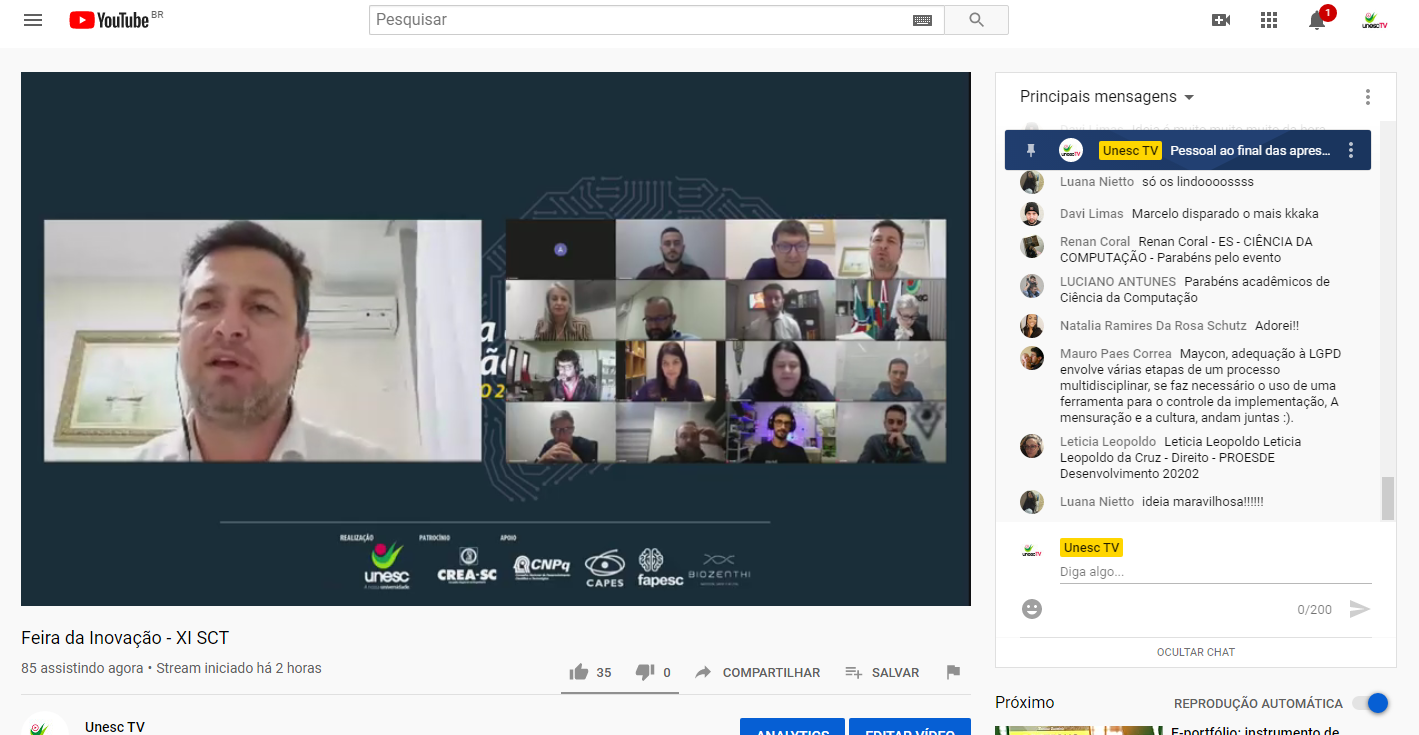Click the search magnifier button
This screenshot has width=1419, height=735.
click(976, 20)
